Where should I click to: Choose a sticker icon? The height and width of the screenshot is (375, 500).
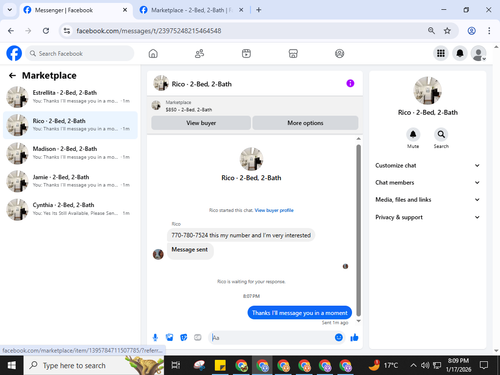click(184, 338)
